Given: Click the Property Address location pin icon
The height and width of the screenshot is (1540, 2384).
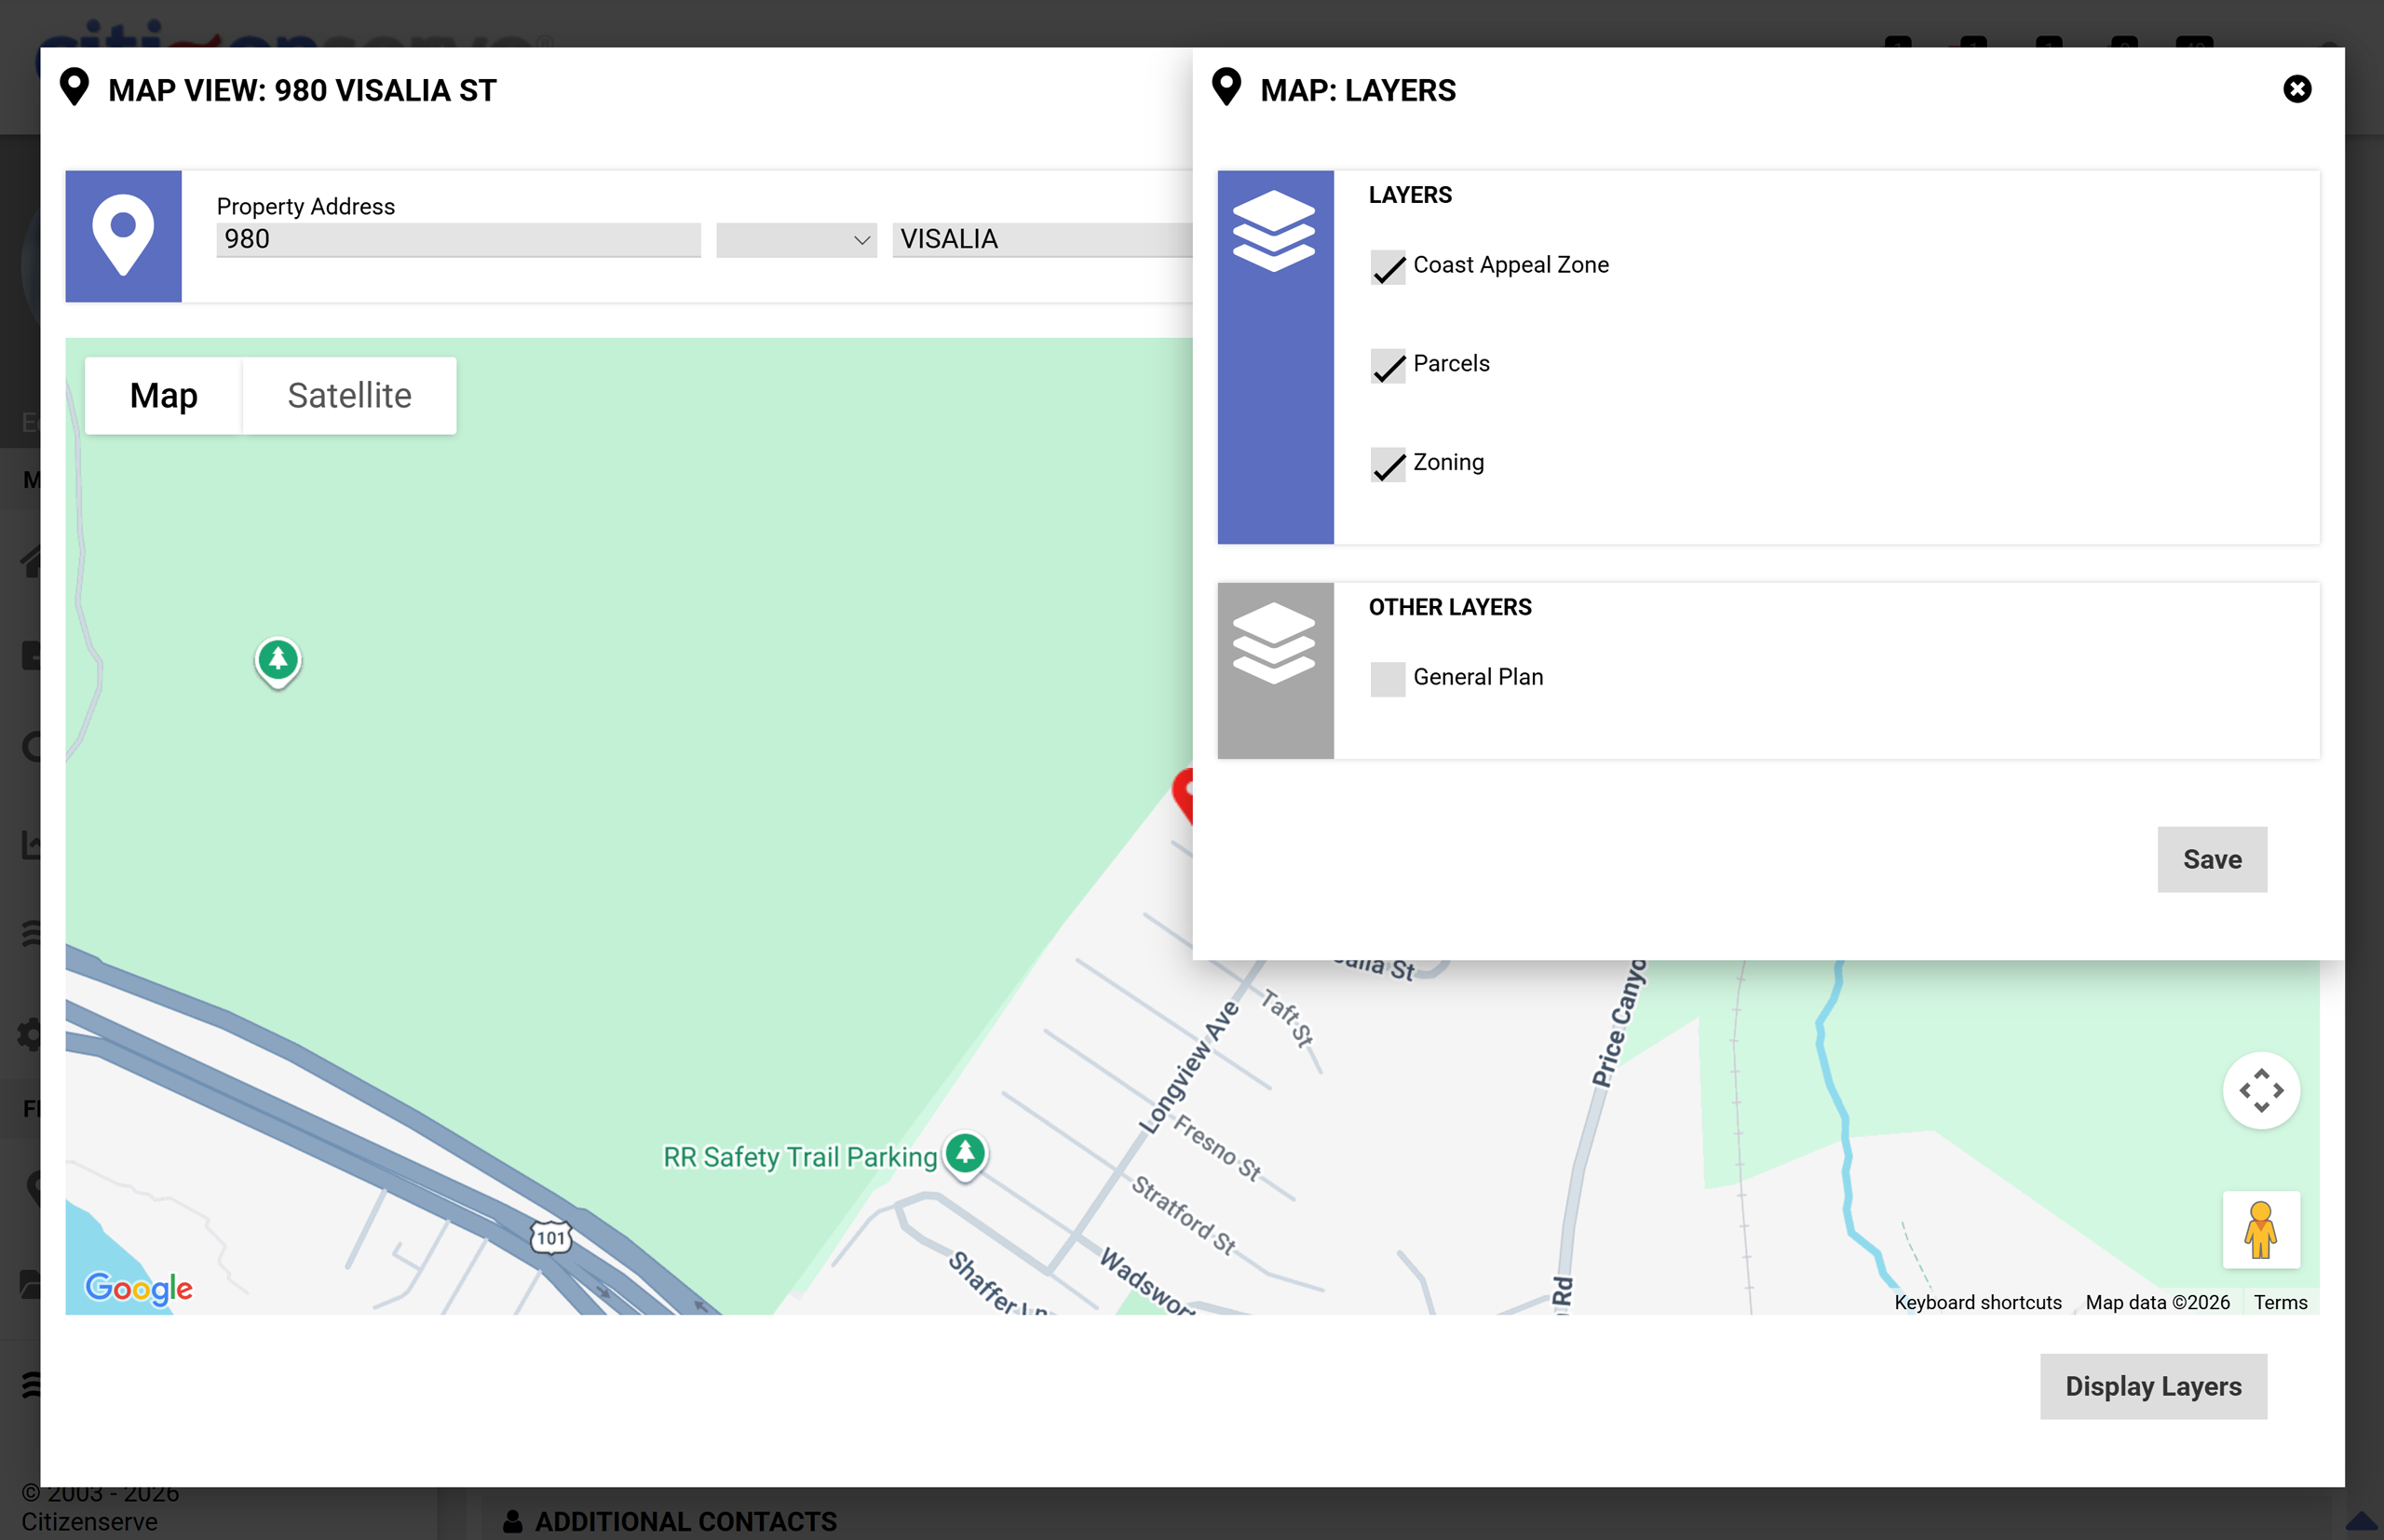Looking at the screenshot, I should tap(123, 235).
